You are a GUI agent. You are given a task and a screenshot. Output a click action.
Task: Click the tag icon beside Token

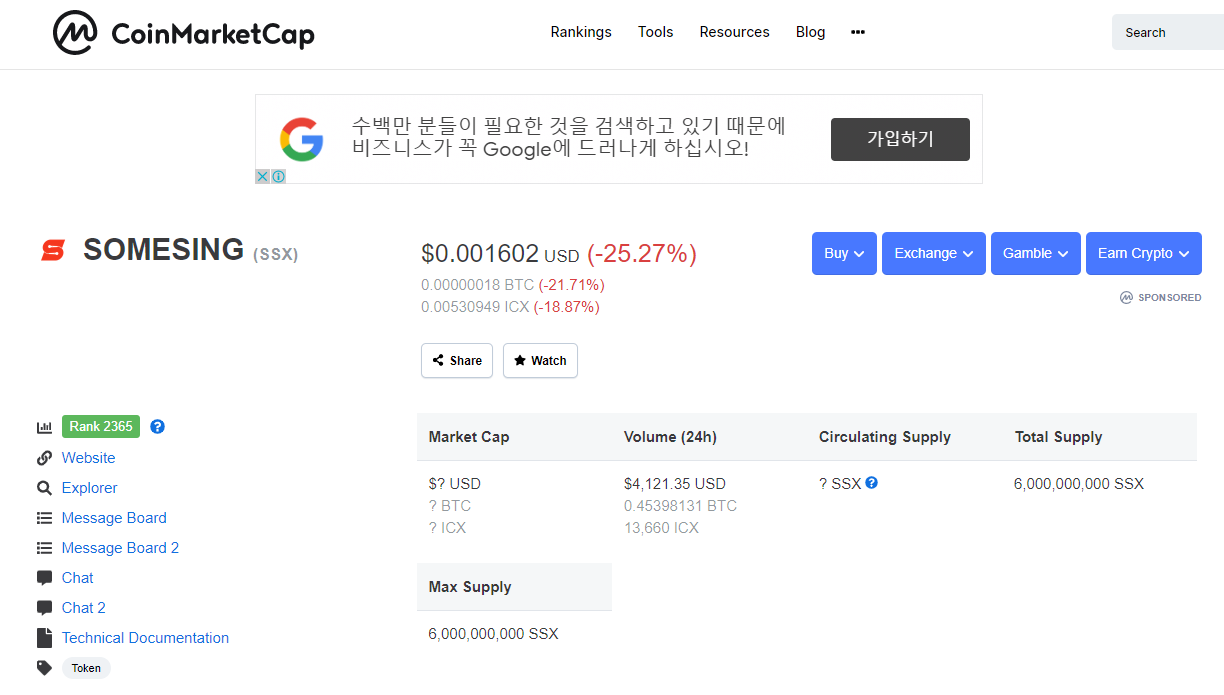44,668
